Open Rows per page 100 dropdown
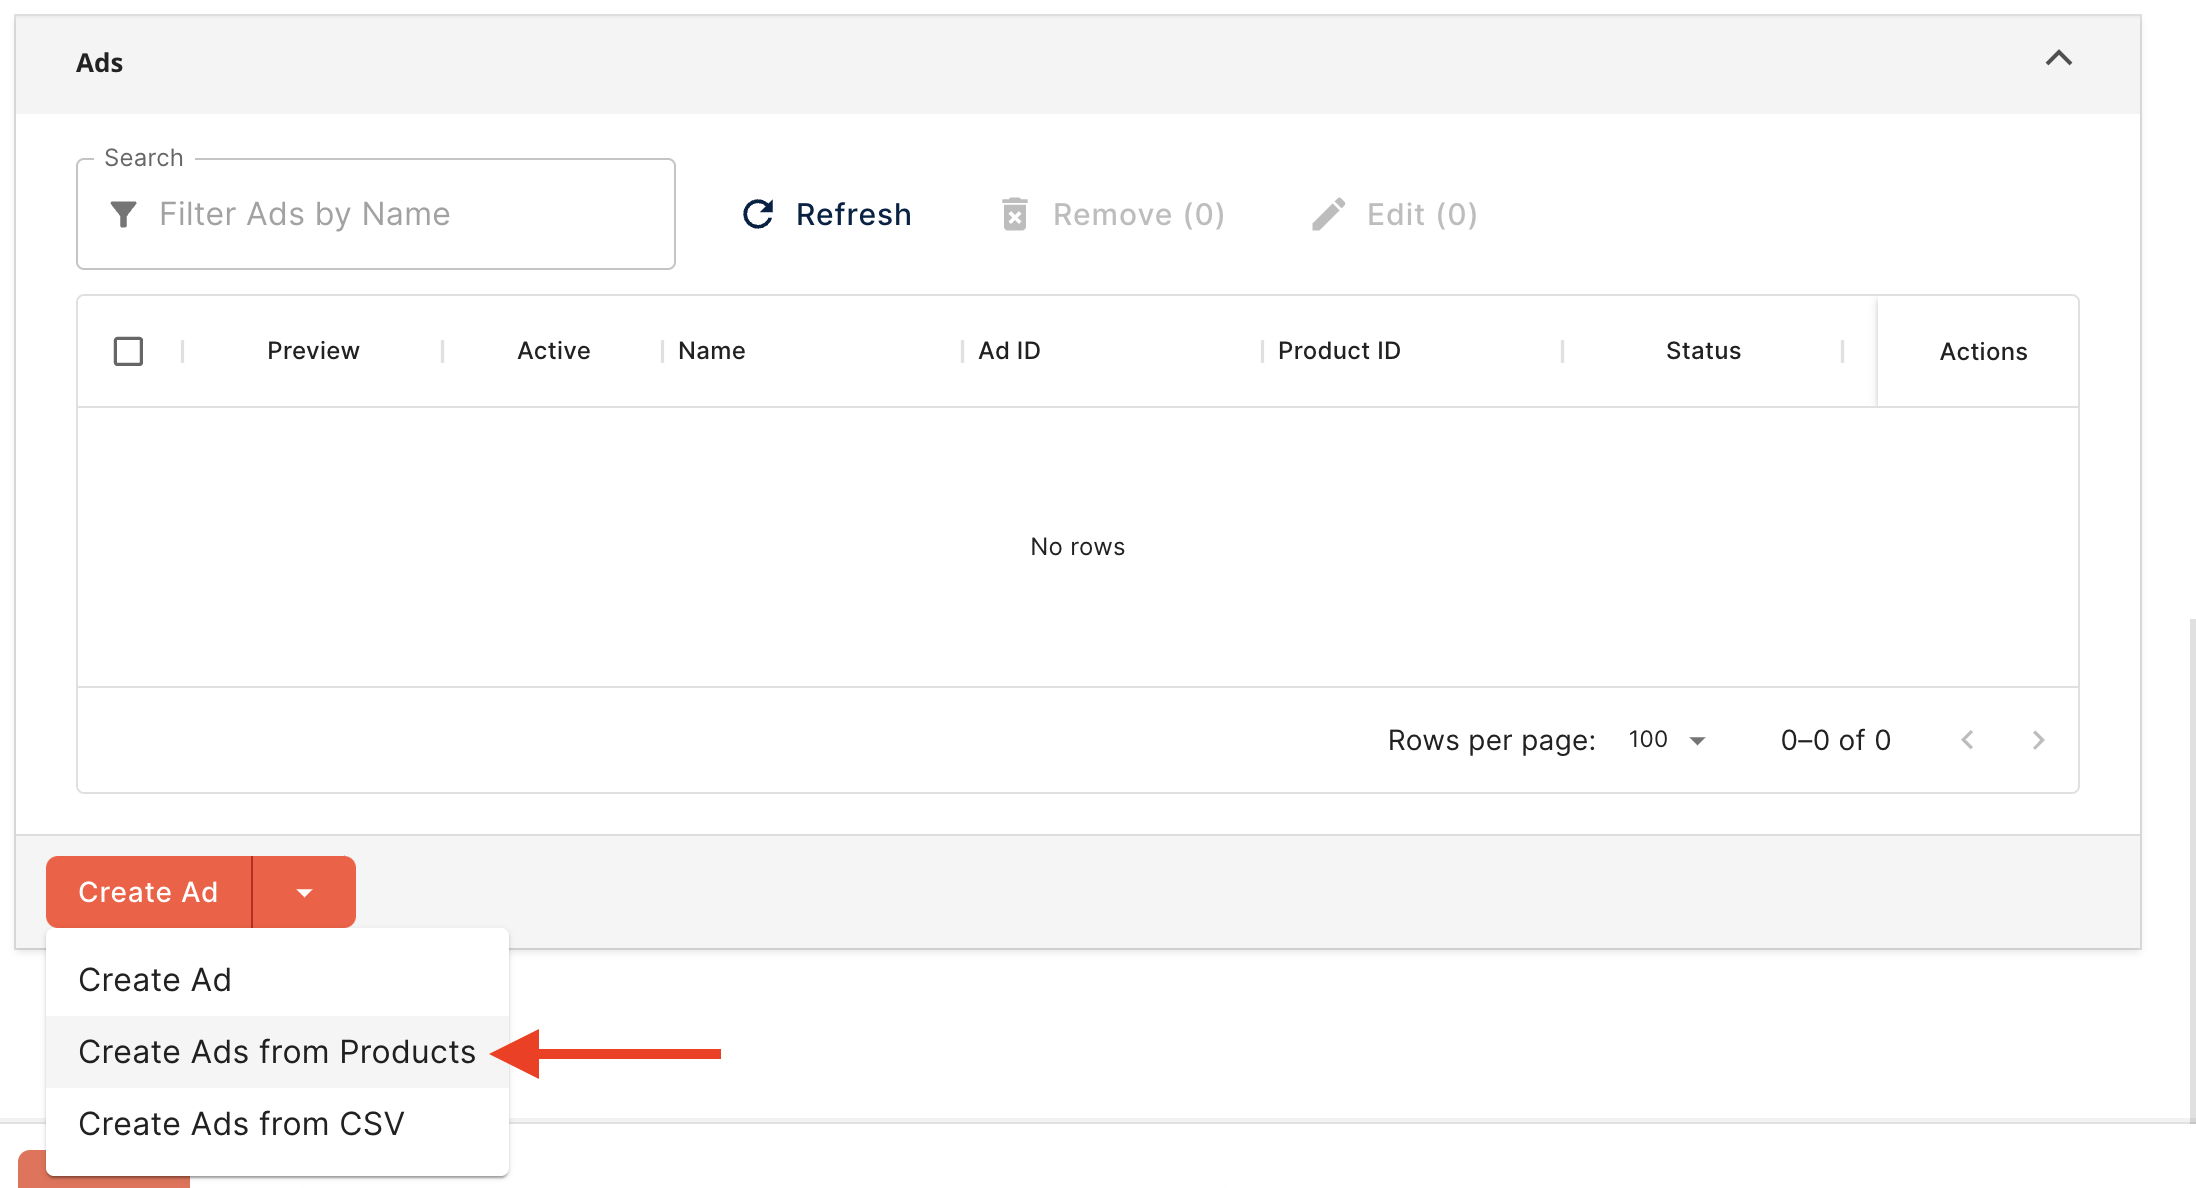 click(x=1666, y=740)
